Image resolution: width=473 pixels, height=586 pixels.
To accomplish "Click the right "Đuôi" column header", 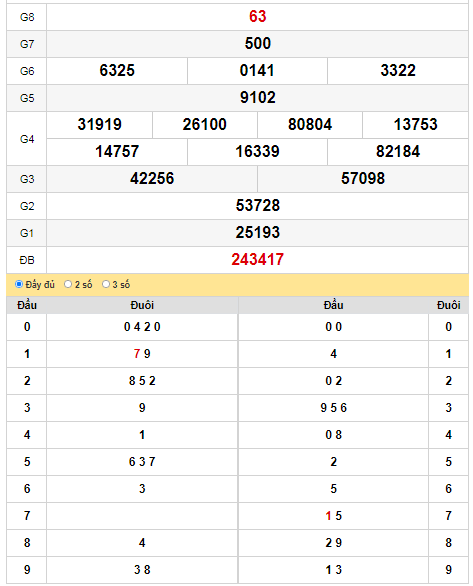I will click(x=448, y=305).
